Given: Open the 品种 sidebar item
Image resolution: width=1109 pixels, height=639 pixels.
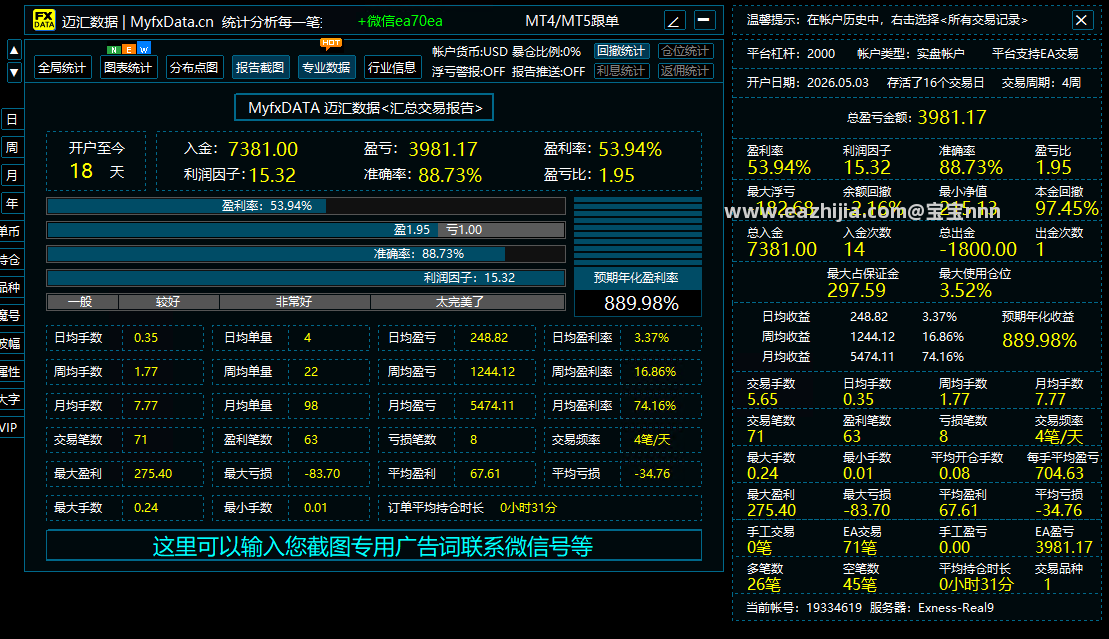Looking at the screenshot, I should [11, 287].
